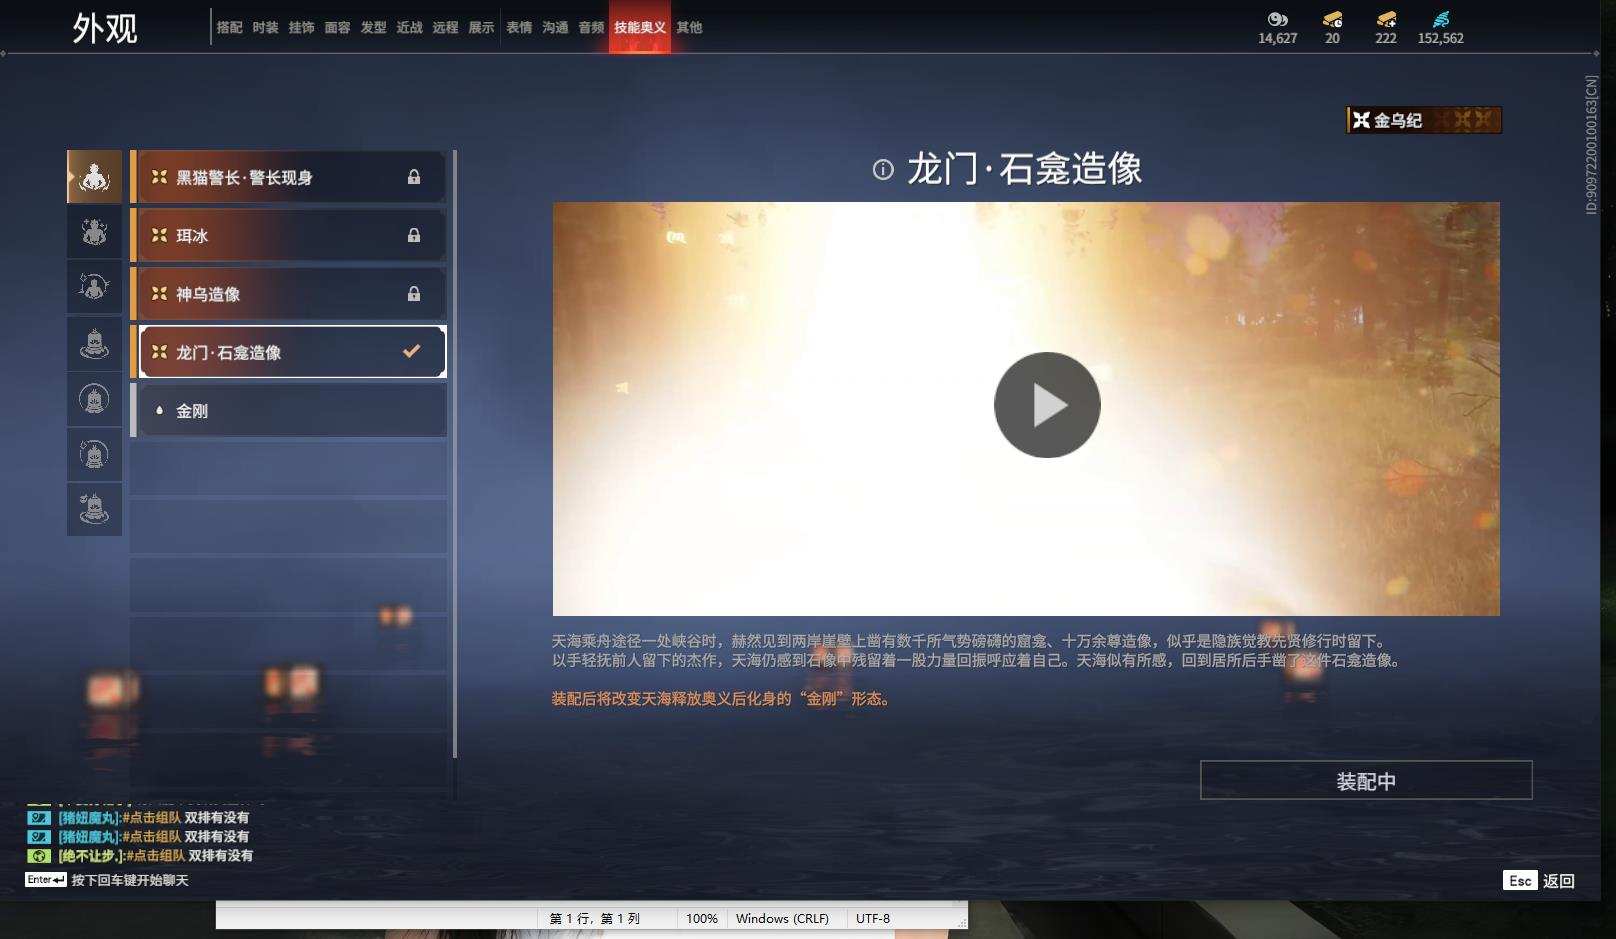
Task: Select the default 金刚 entry
Action: click(288, 410)
